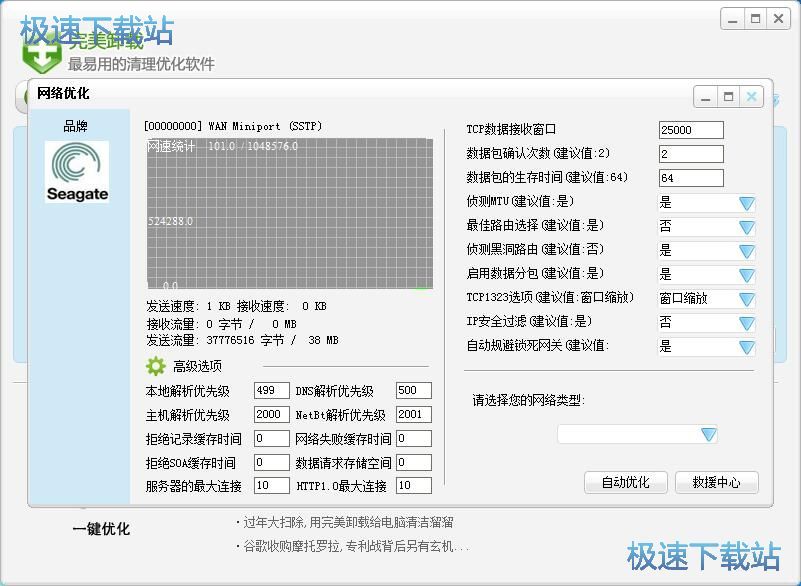Image resolution: width=801 pixels, height=586 pixels.
Task: Click the 高级选项 heading text
Action: 197,366
